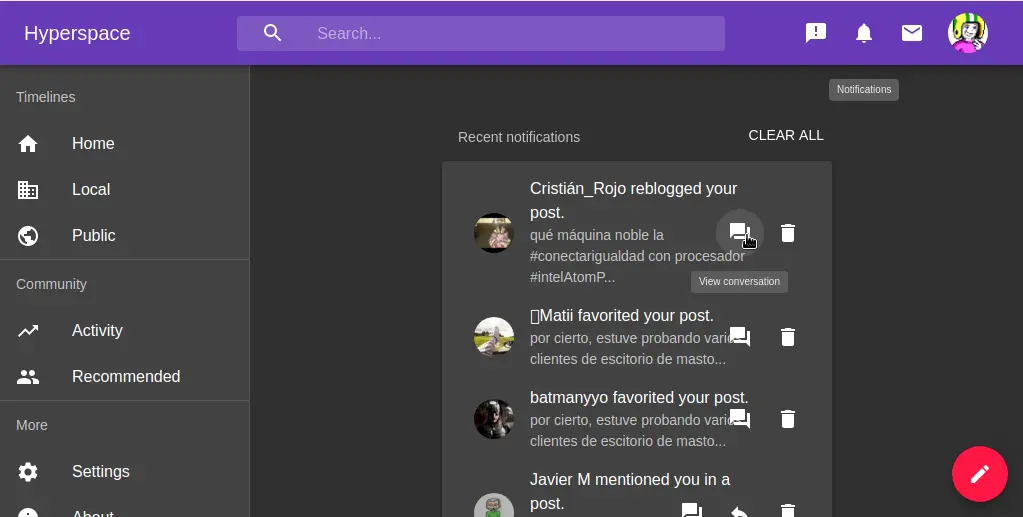The image size is (1023, 517).
Task: Click Cristián_Rojo's avatar thumbnail
Action: pyautogui.click(x=493, y=233)
